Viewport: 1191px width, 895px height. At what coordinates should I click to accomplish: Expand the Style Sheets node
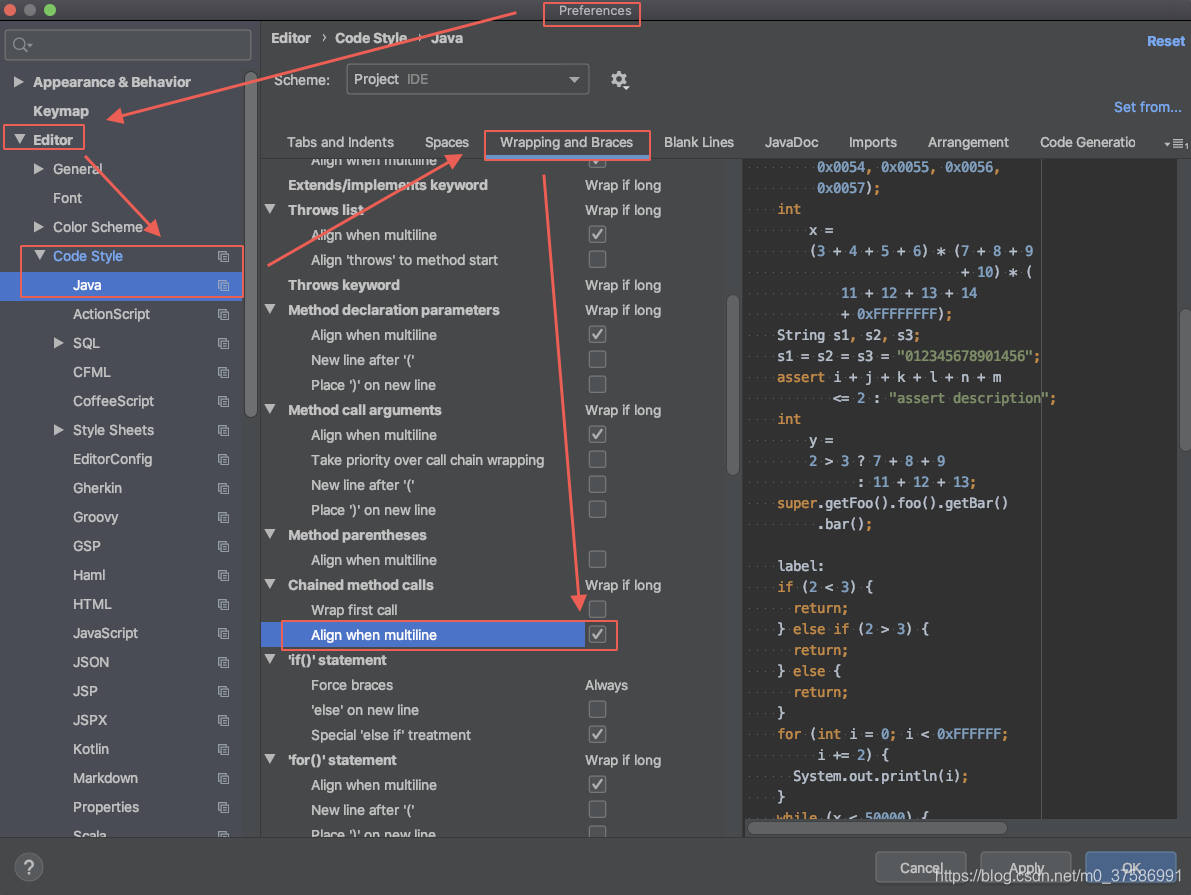[58, 430]
